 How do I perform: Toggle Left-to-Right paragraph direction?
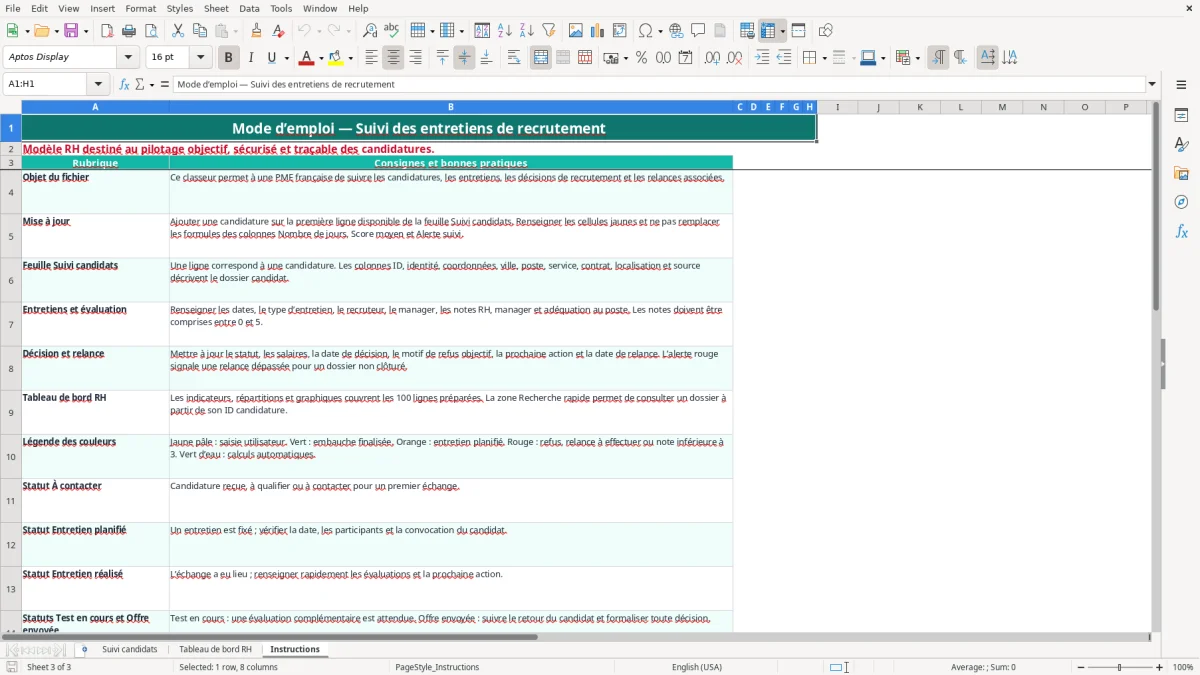(938, 58)
